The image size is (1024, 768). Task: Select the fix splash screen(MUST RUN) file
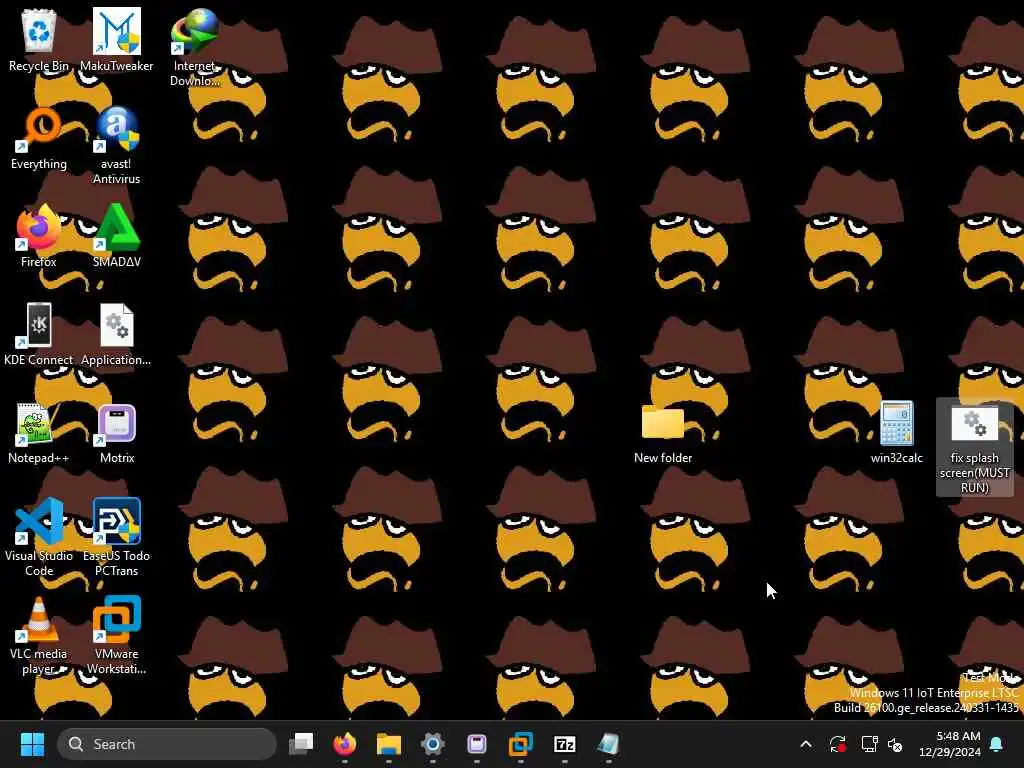pos(974,447)
